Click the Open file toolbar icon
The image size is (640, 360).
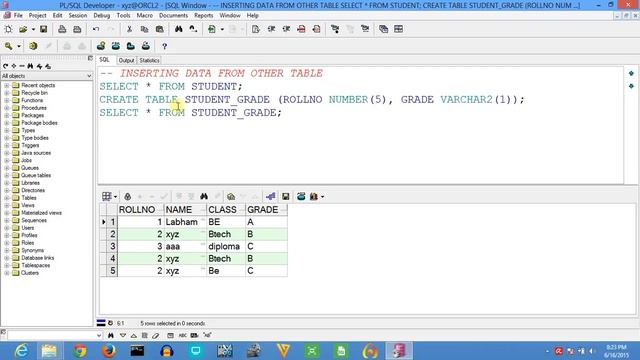tap(23, 29)
